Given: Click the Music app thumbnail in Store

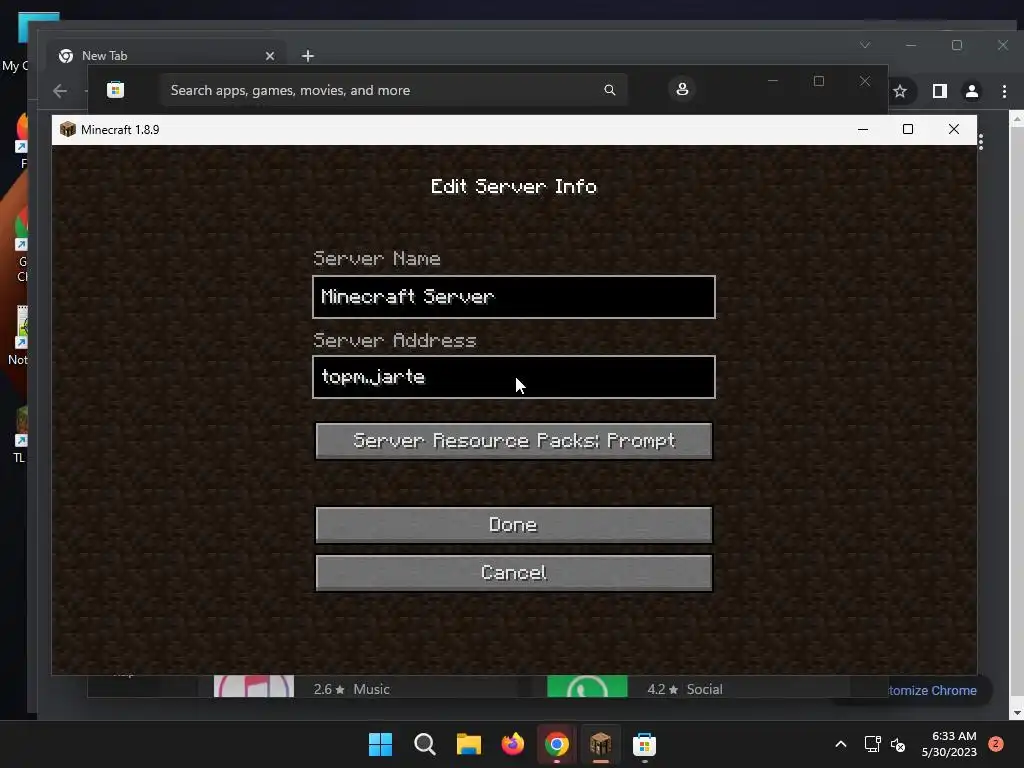Looking at the screenshot, I should 254,686.
